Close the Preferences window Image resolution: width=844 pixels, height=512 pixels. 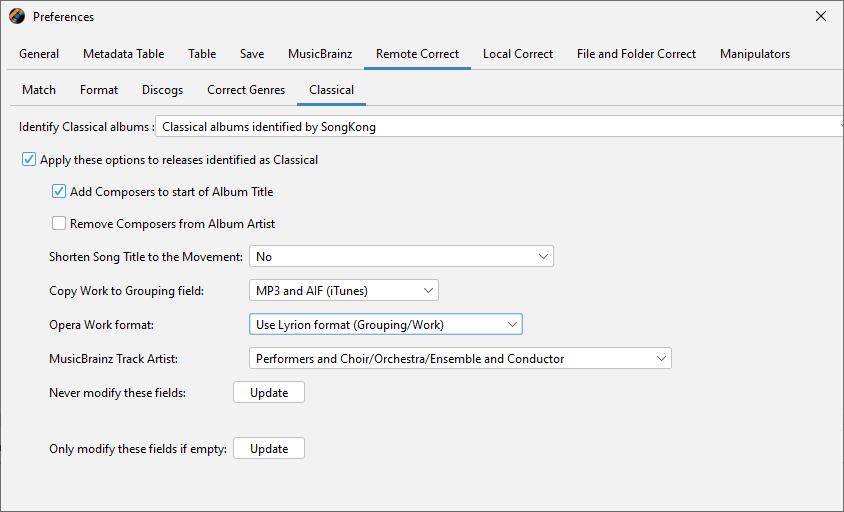pyautogui.click(x=821, y=16)
